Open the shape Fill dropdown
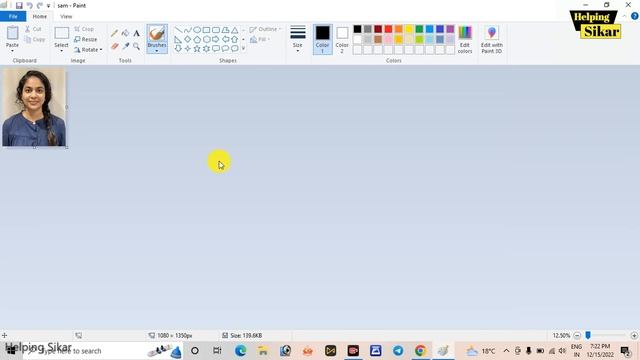 260,39
